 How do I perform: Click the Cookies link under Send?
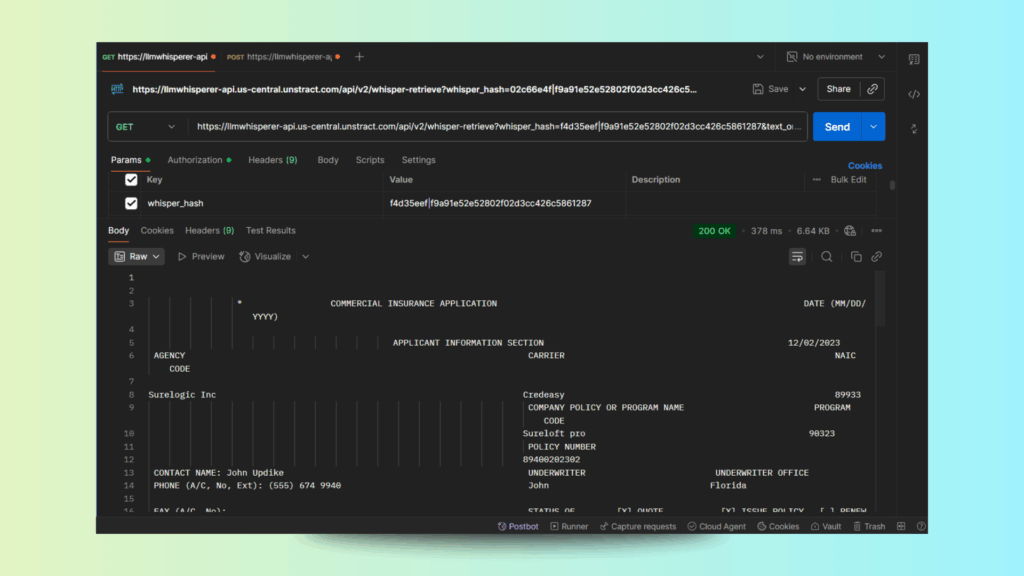pyautogui.click(x=865, y=166)
